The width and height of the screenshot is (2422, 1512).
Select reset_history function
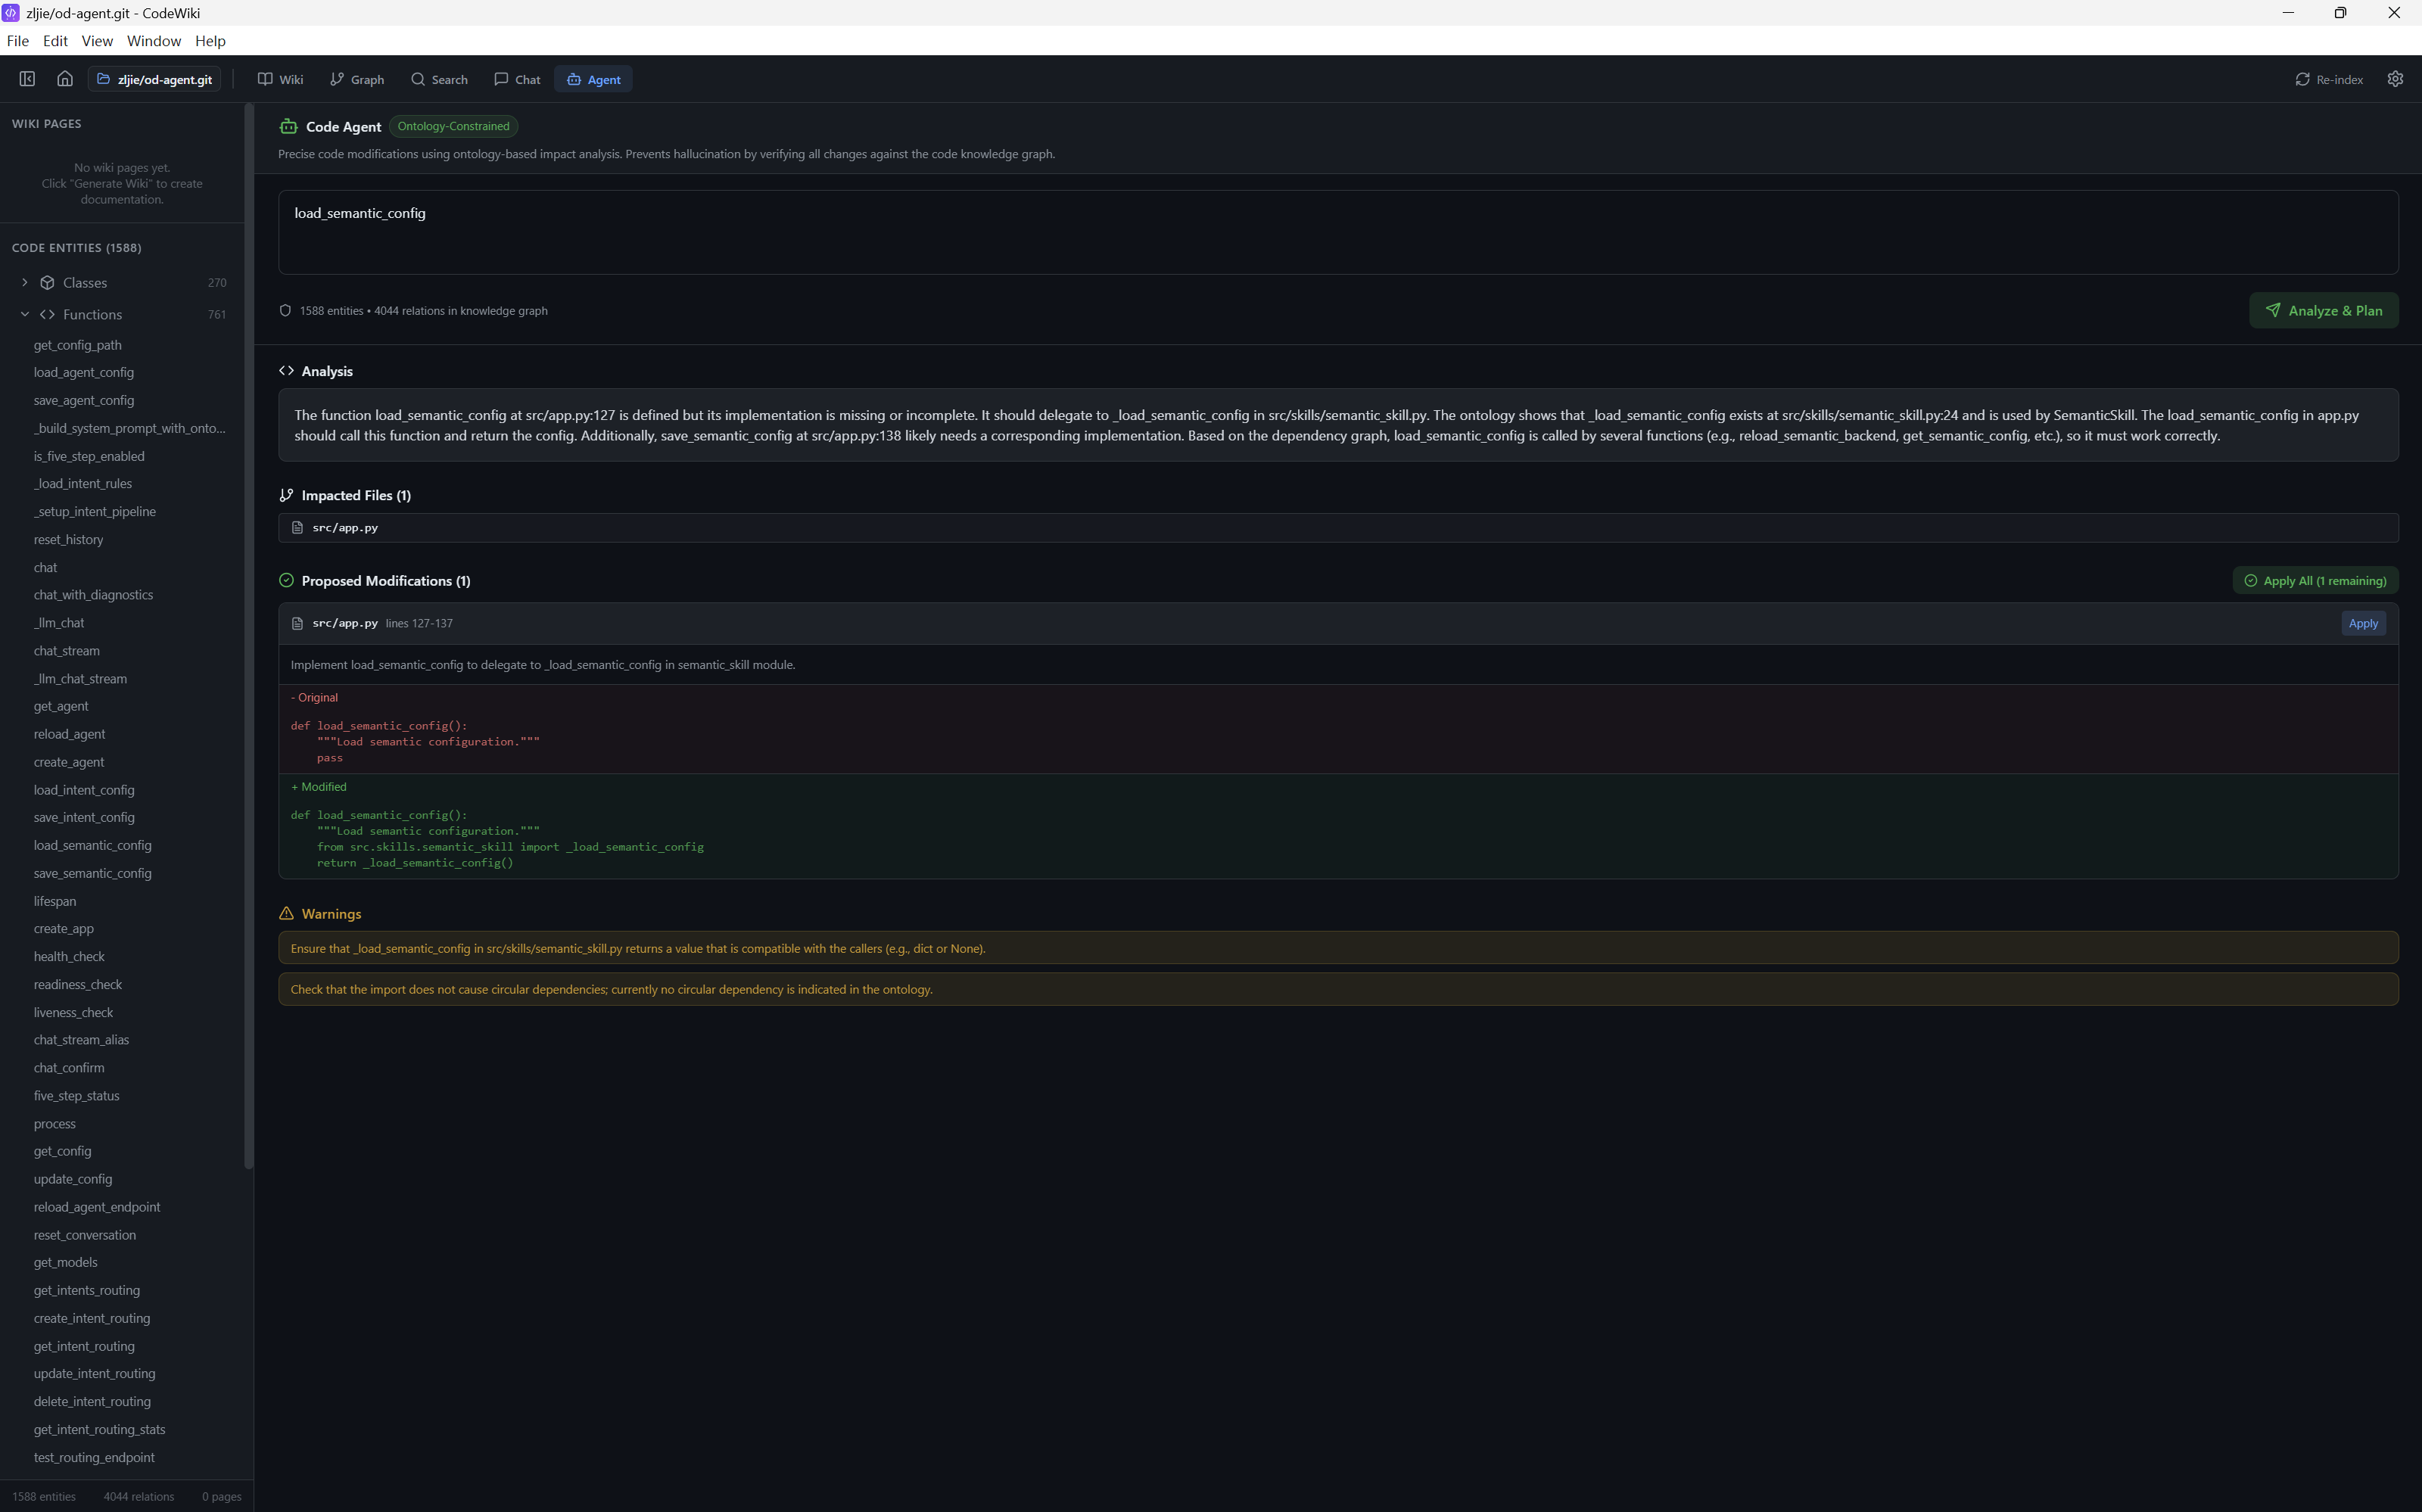68,540
